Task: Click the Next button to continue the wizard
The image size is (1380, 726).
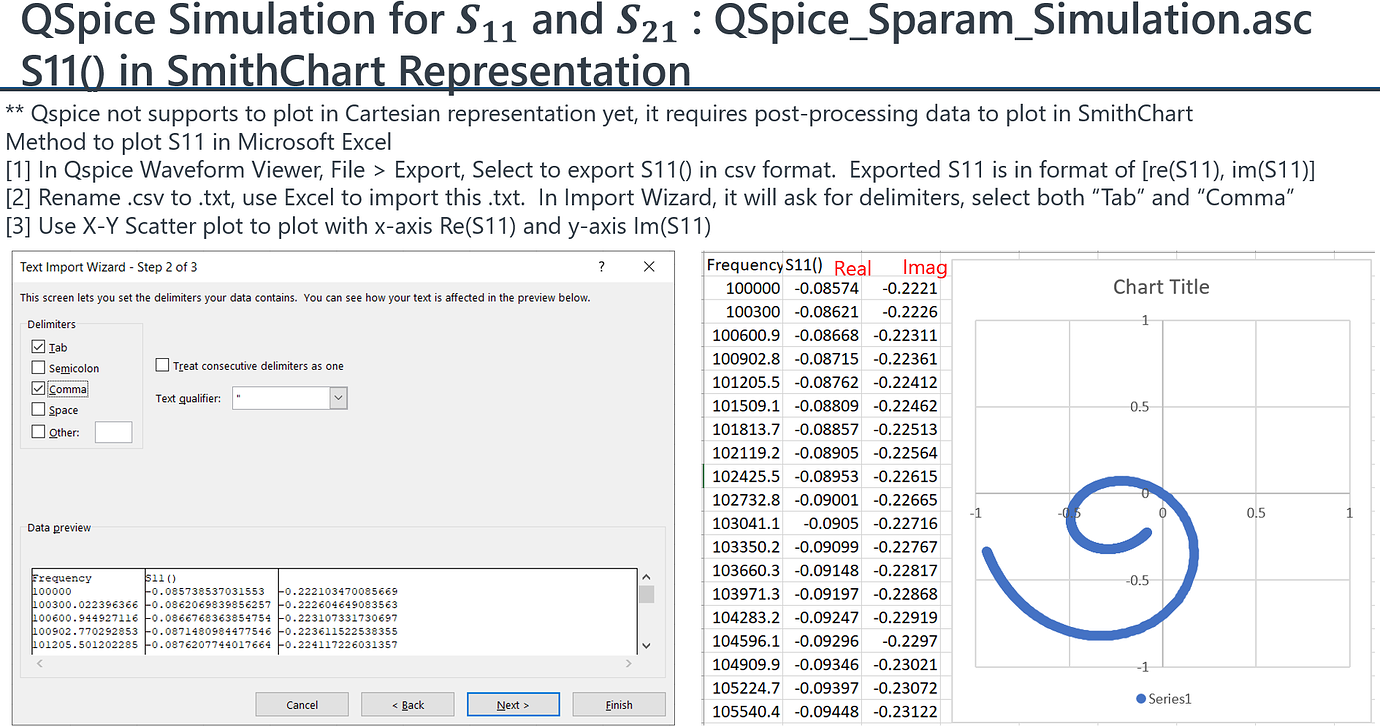Action: point(512,704)
